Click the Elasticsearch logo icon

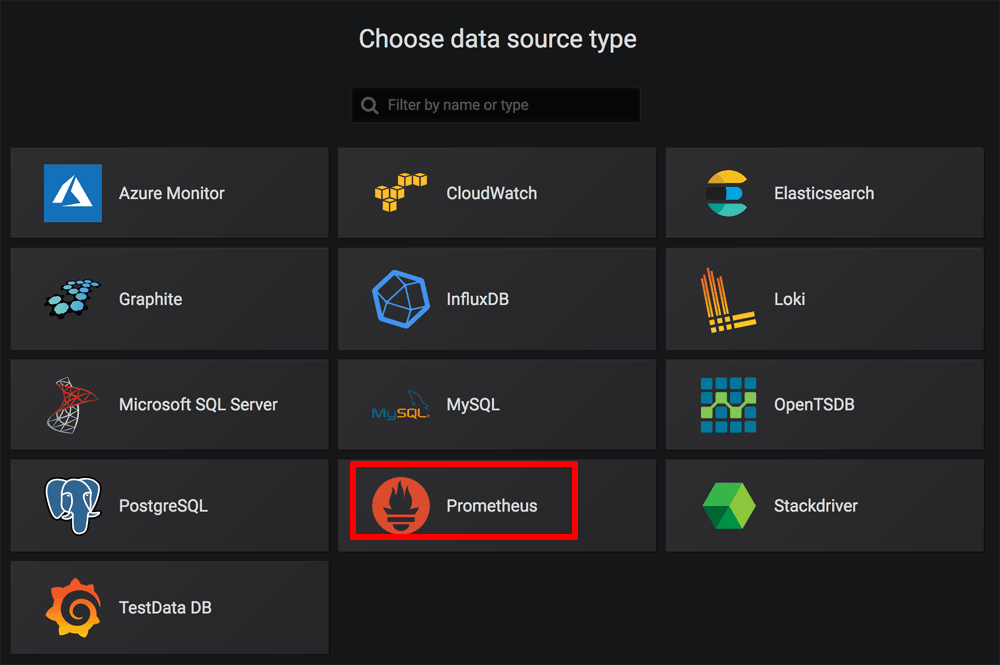click(727, 193)
